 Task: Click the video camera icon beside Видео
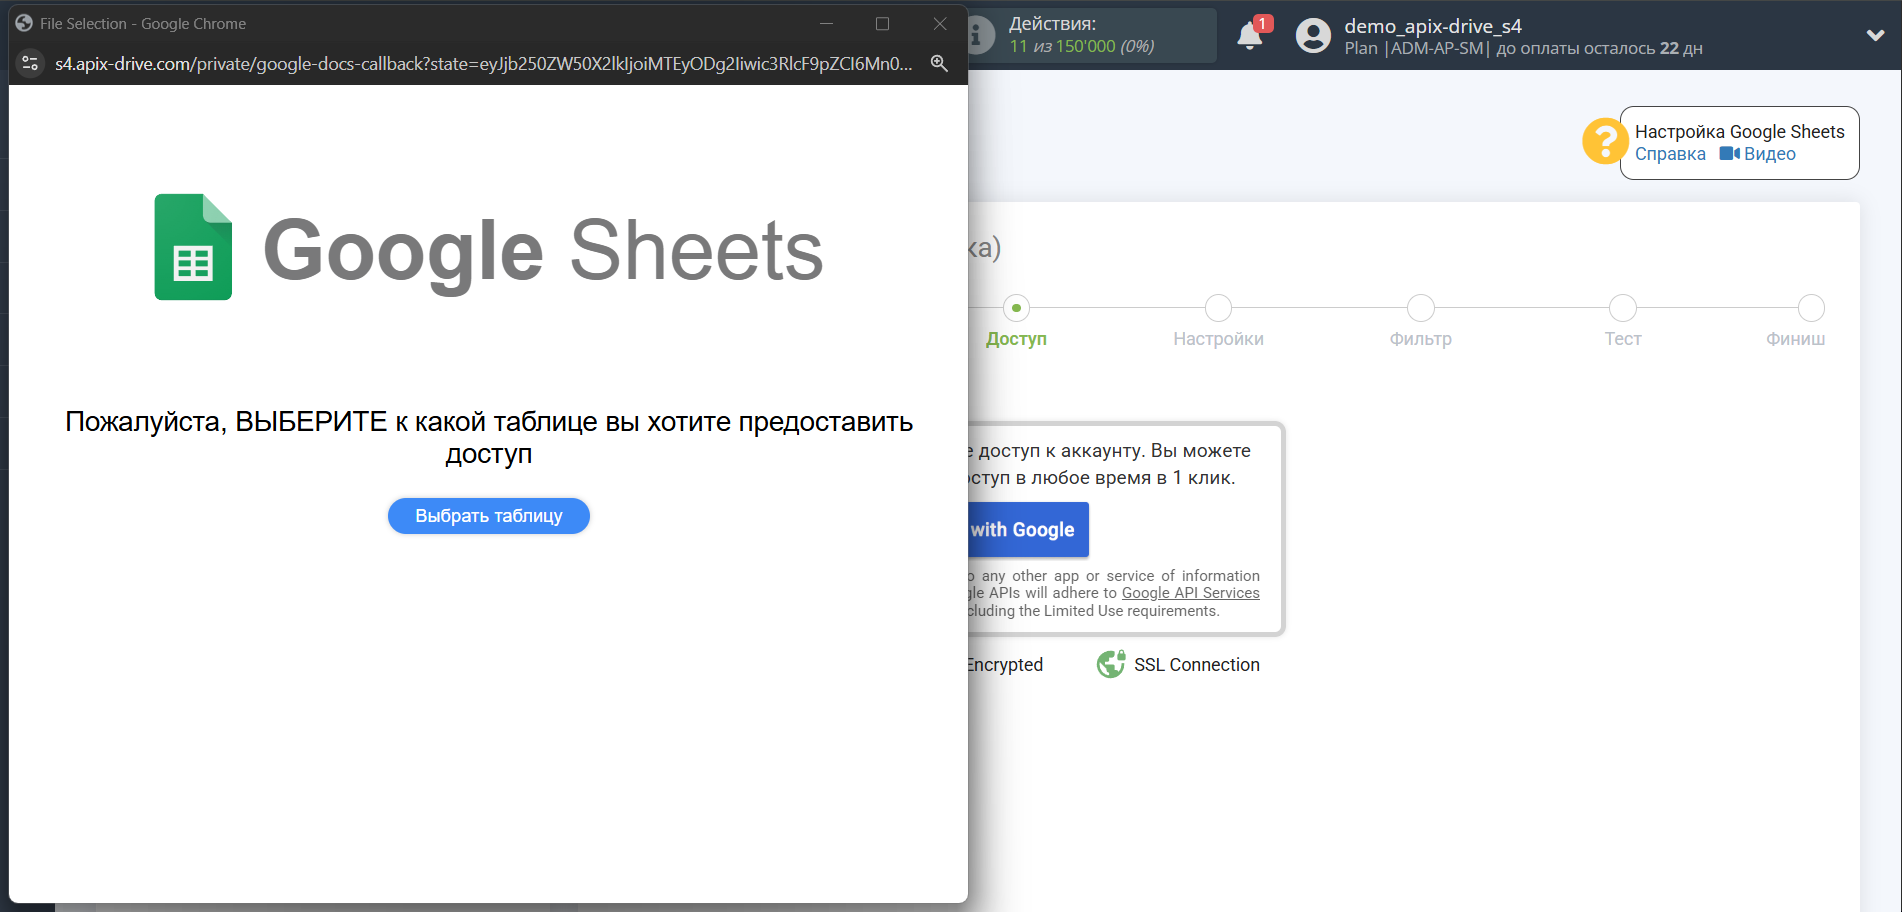tap(1729, 153)
